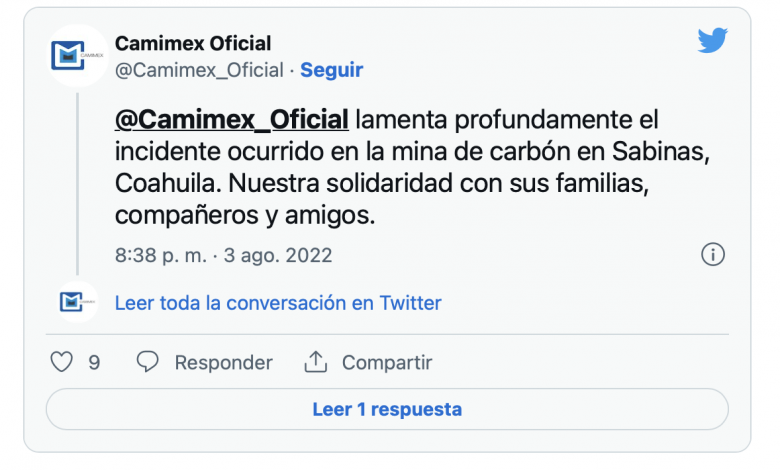The width and height of the screenshot is (780, 470).
Task: Like the tweet with the heart icon
Action: coord(62,362)
